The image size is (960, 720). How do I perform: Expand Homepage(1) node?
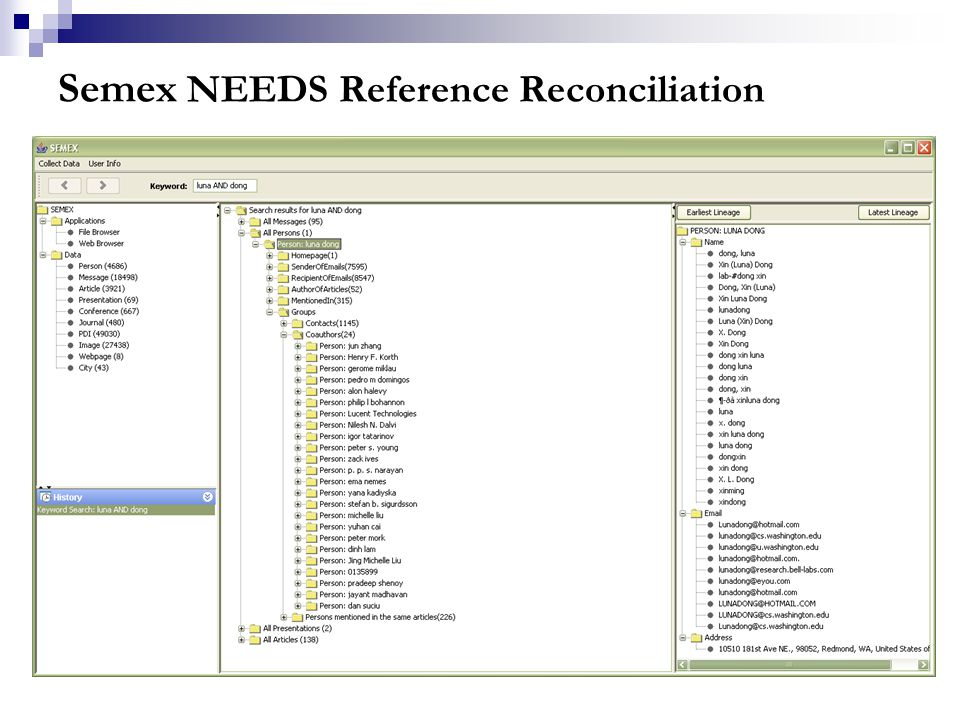click(x=269, y=256)
